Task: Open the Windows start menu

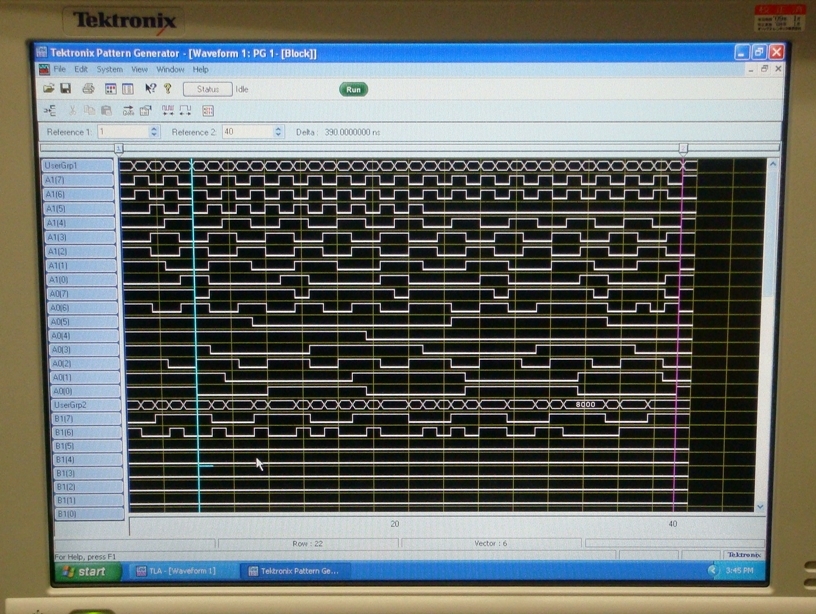Action: 87,571
